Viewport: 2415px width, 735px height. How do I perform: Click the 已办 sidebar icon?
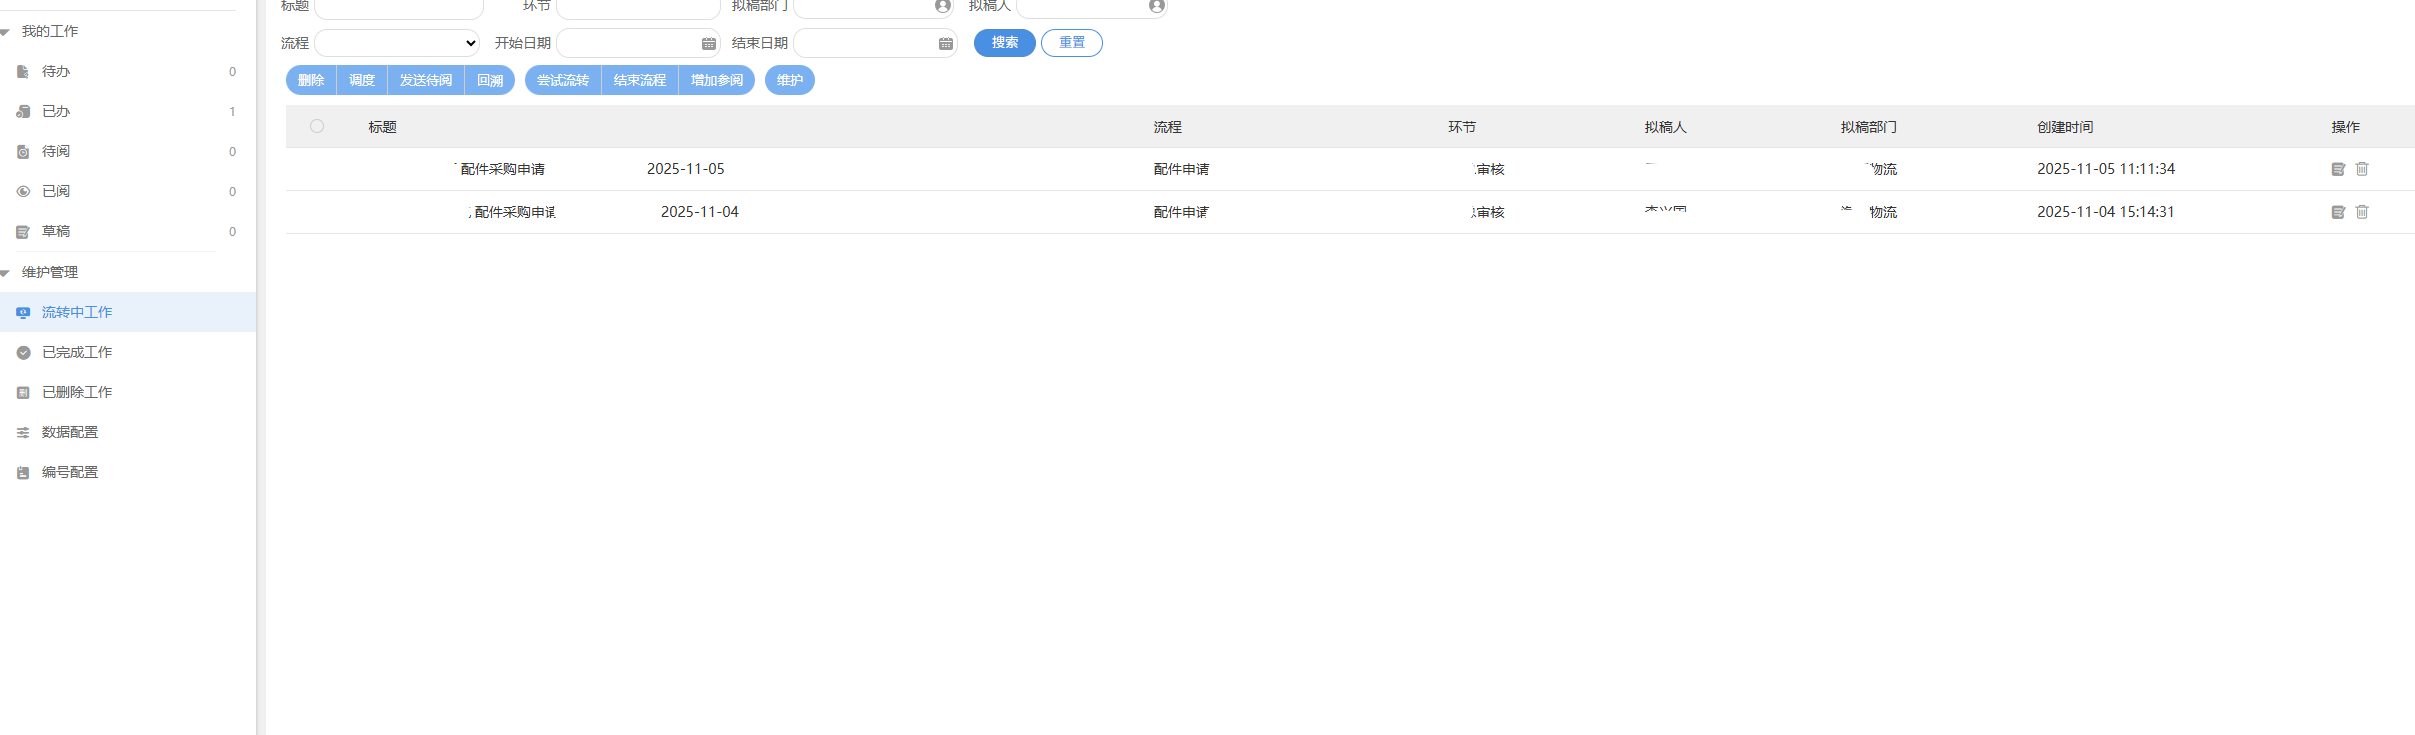[23, 112]
